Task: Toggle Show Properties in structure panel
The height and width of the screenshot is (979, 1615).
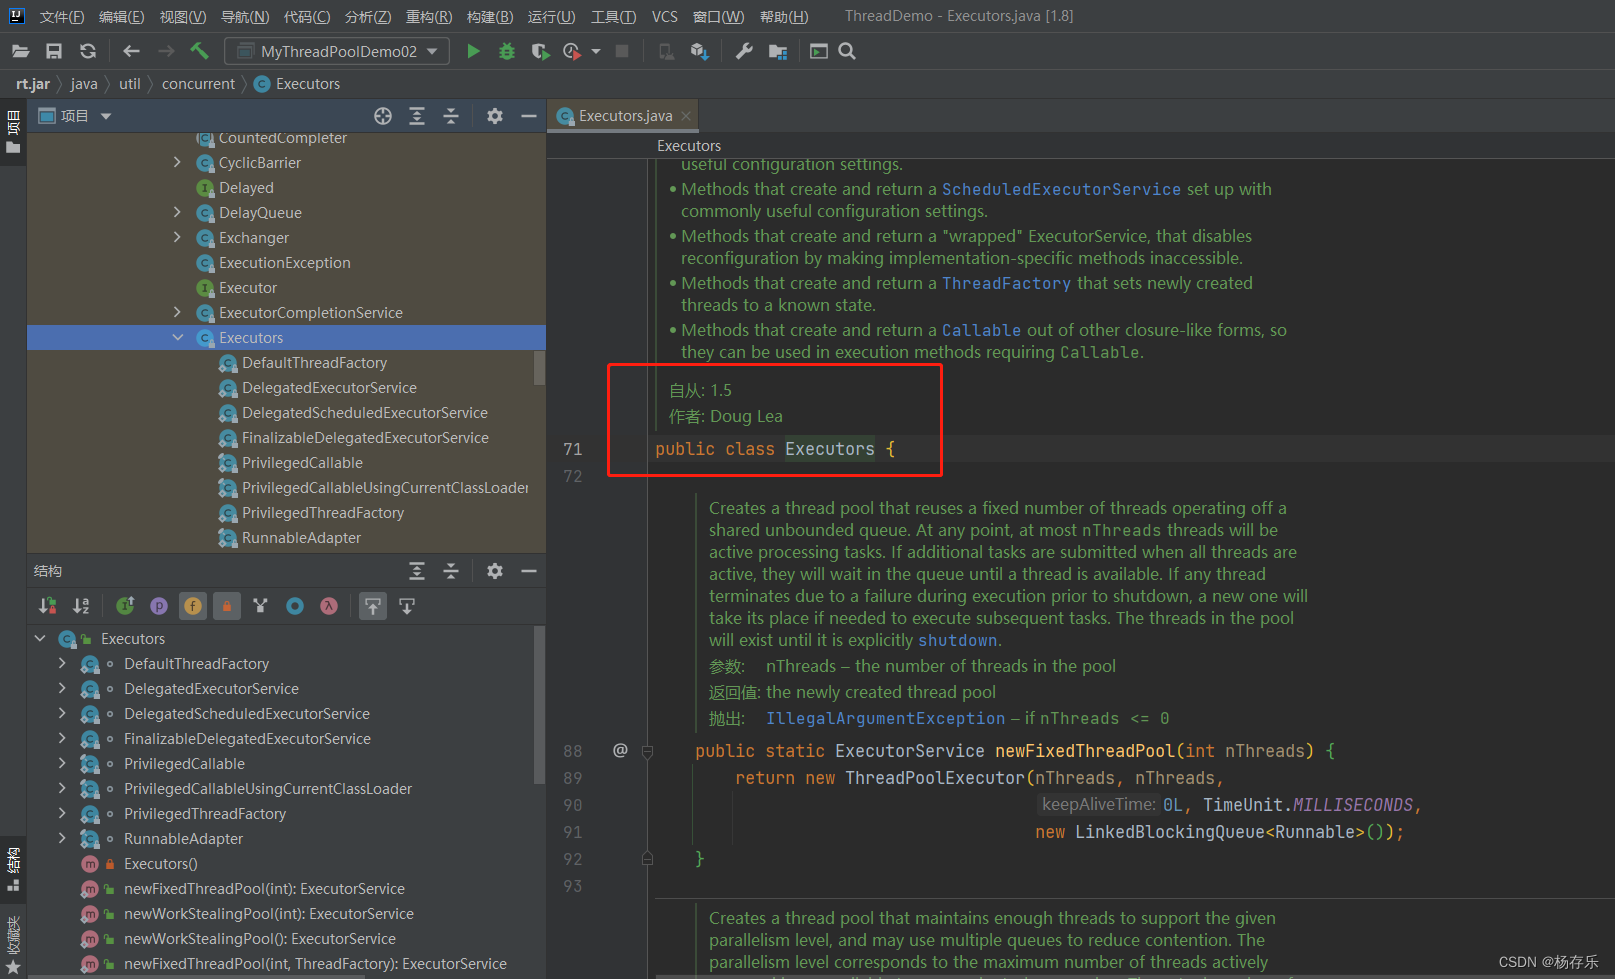Action: pos(159,606)
